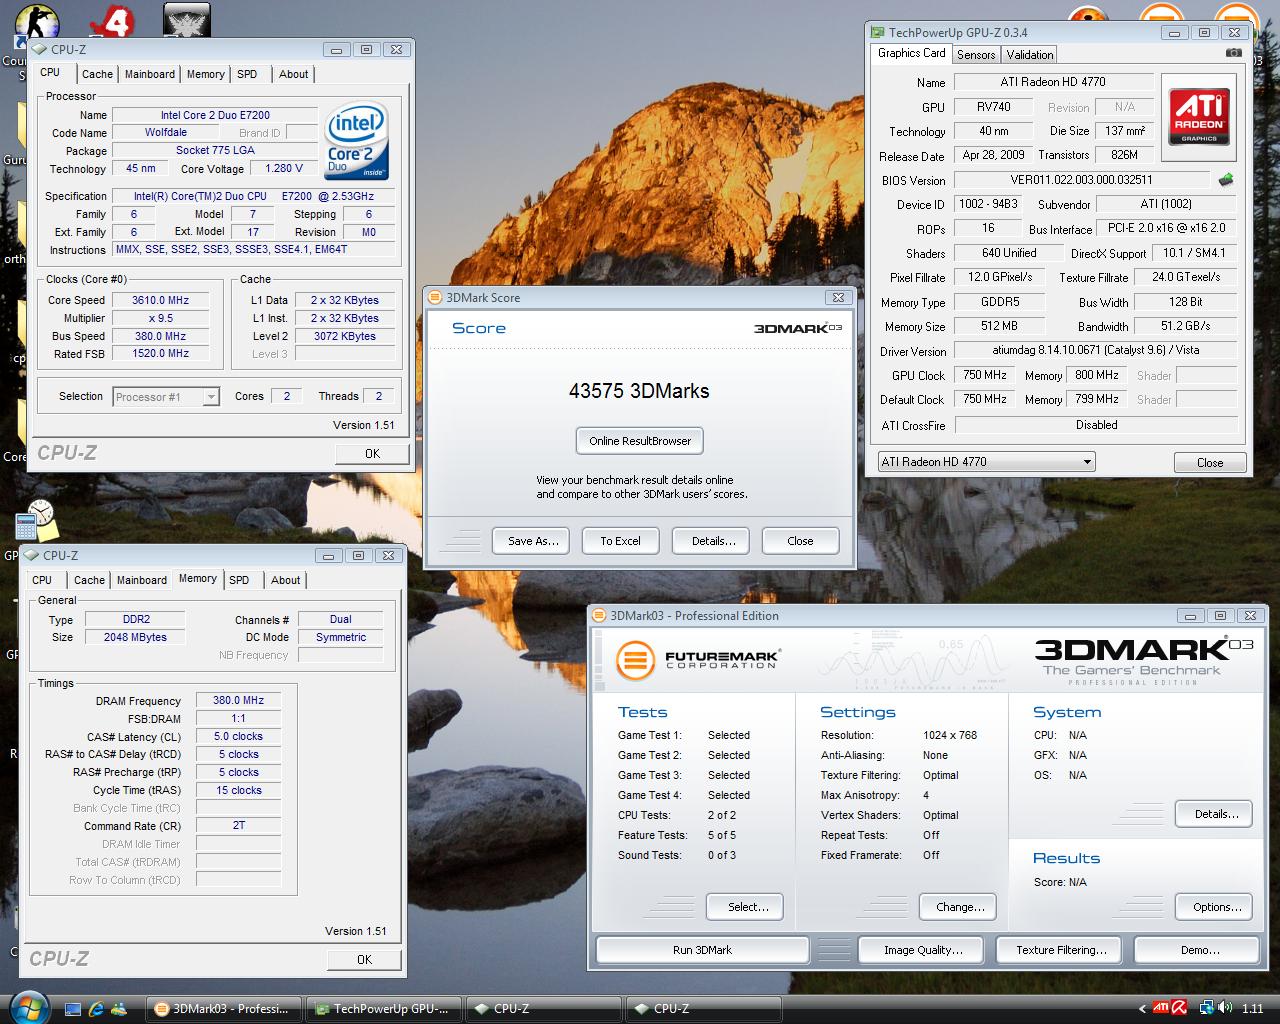Click the top CPU-Z window title icon
This screenshot has width=1280, height=1024.
pyautogui.click(x=39, y=49)
